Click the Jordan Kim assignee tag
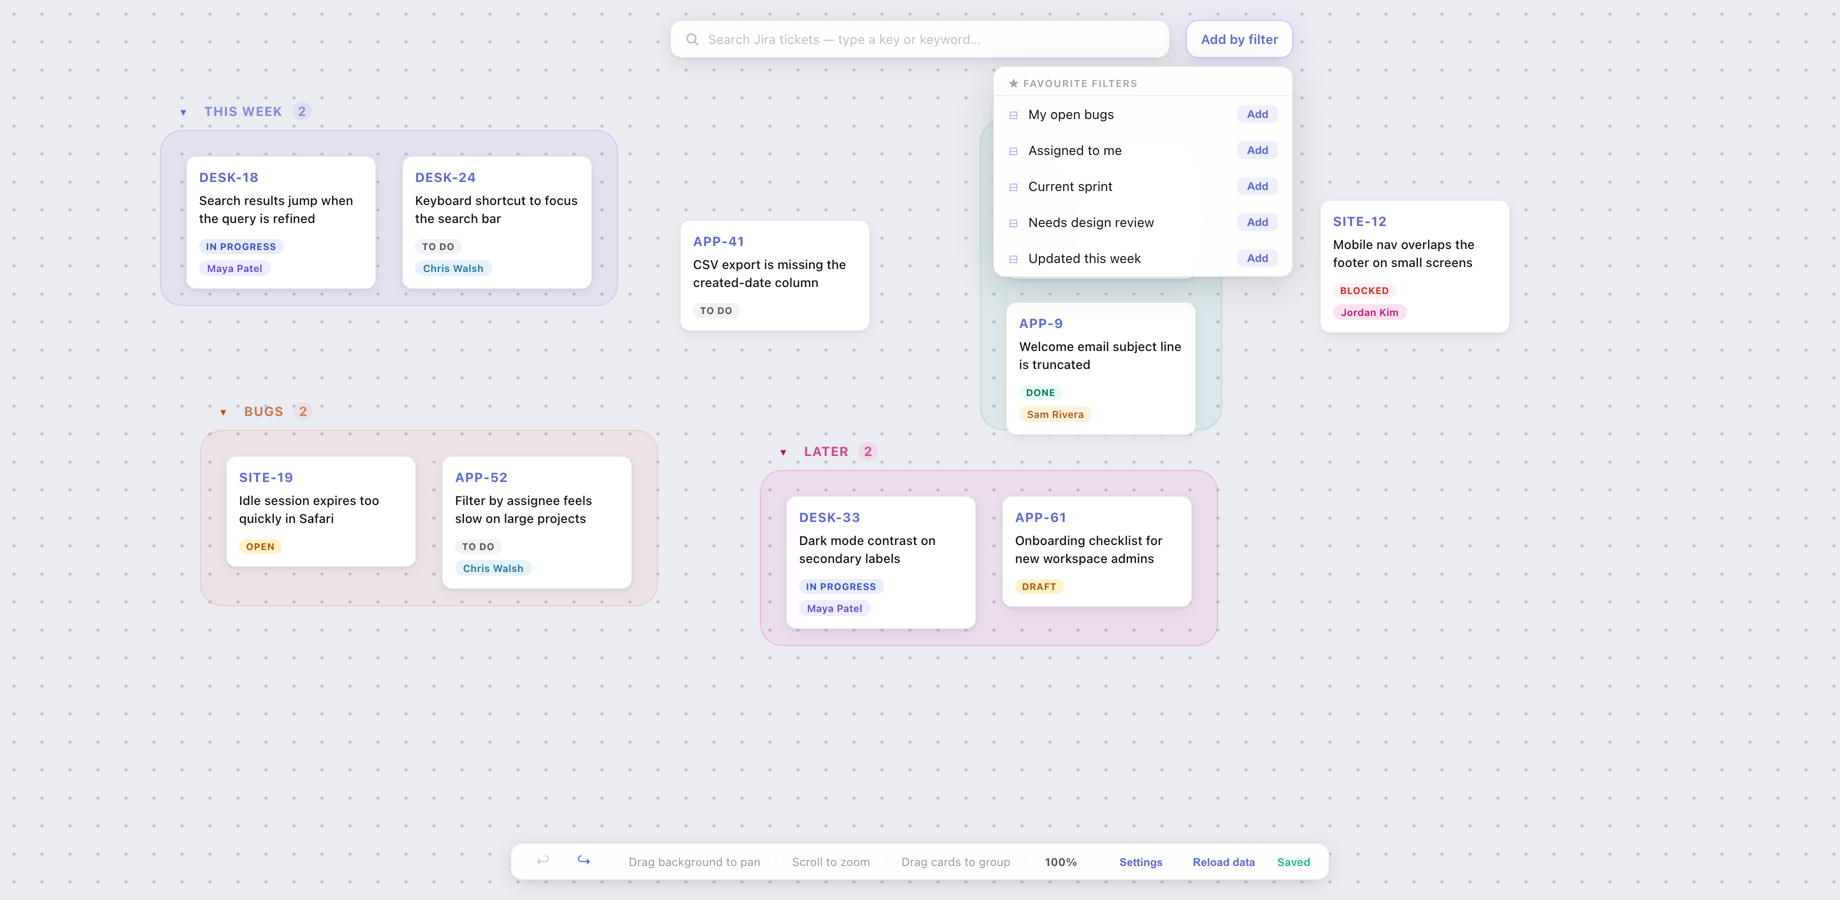The width and height of the screenshot is (1840, 900). tap(1370, 312)
